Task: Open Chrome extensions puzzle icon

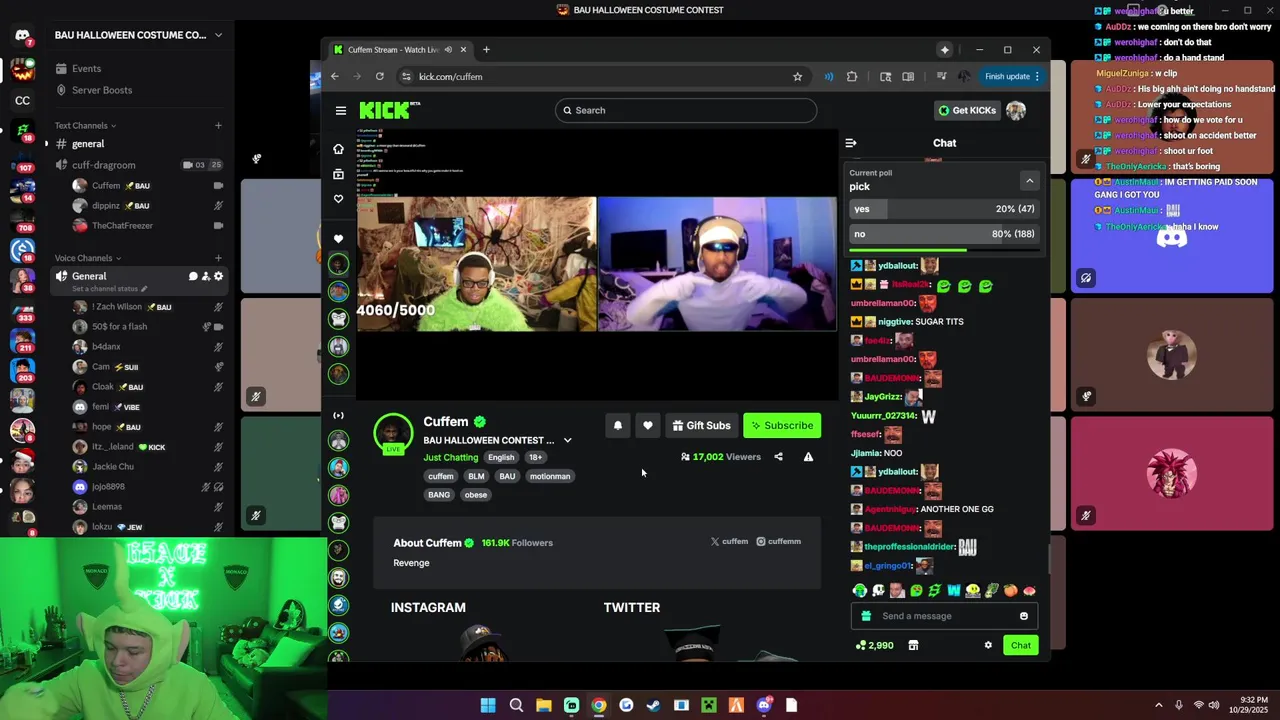Action: click(852, 77)
